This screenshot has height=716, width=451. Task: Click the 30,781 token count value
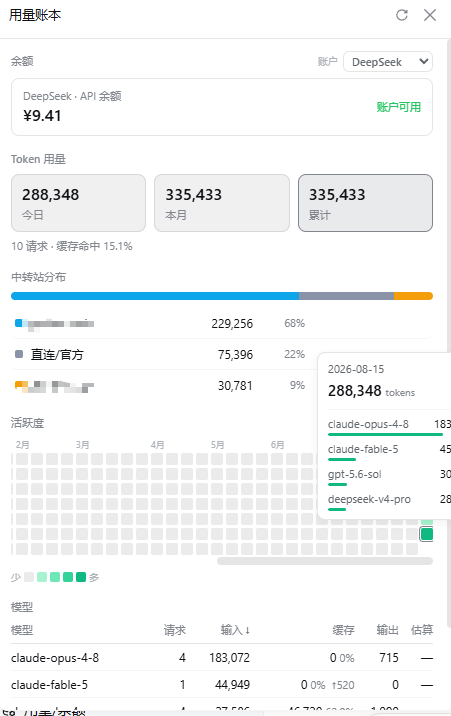tap(235, 386)
